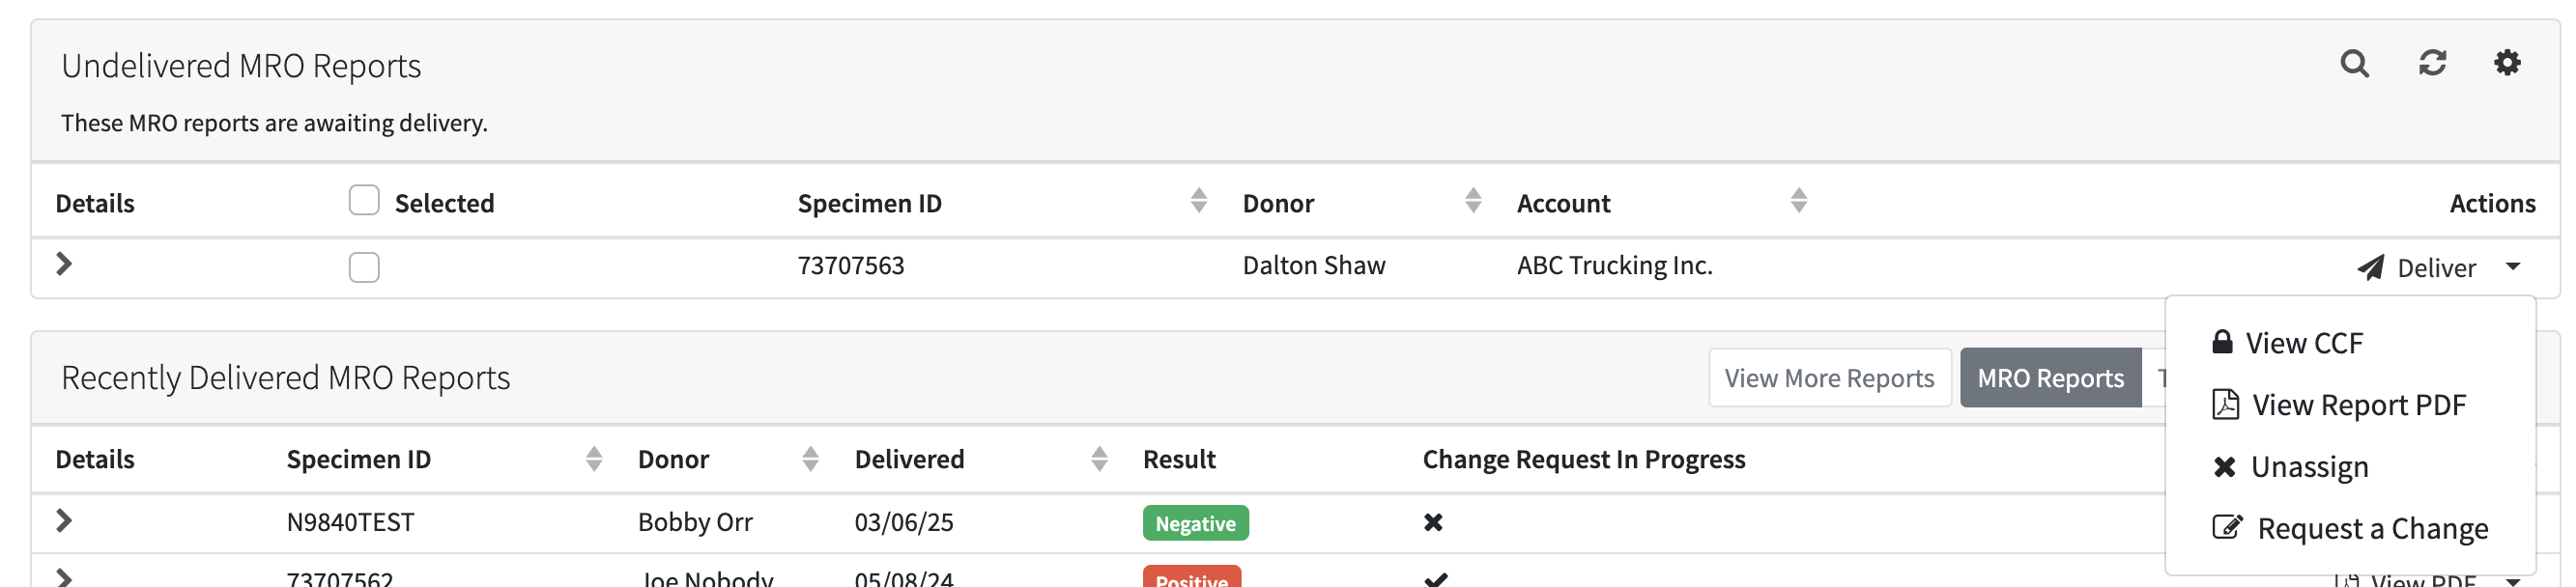Sort the Account column
2576x587 pixels.
coord(1798,201)
